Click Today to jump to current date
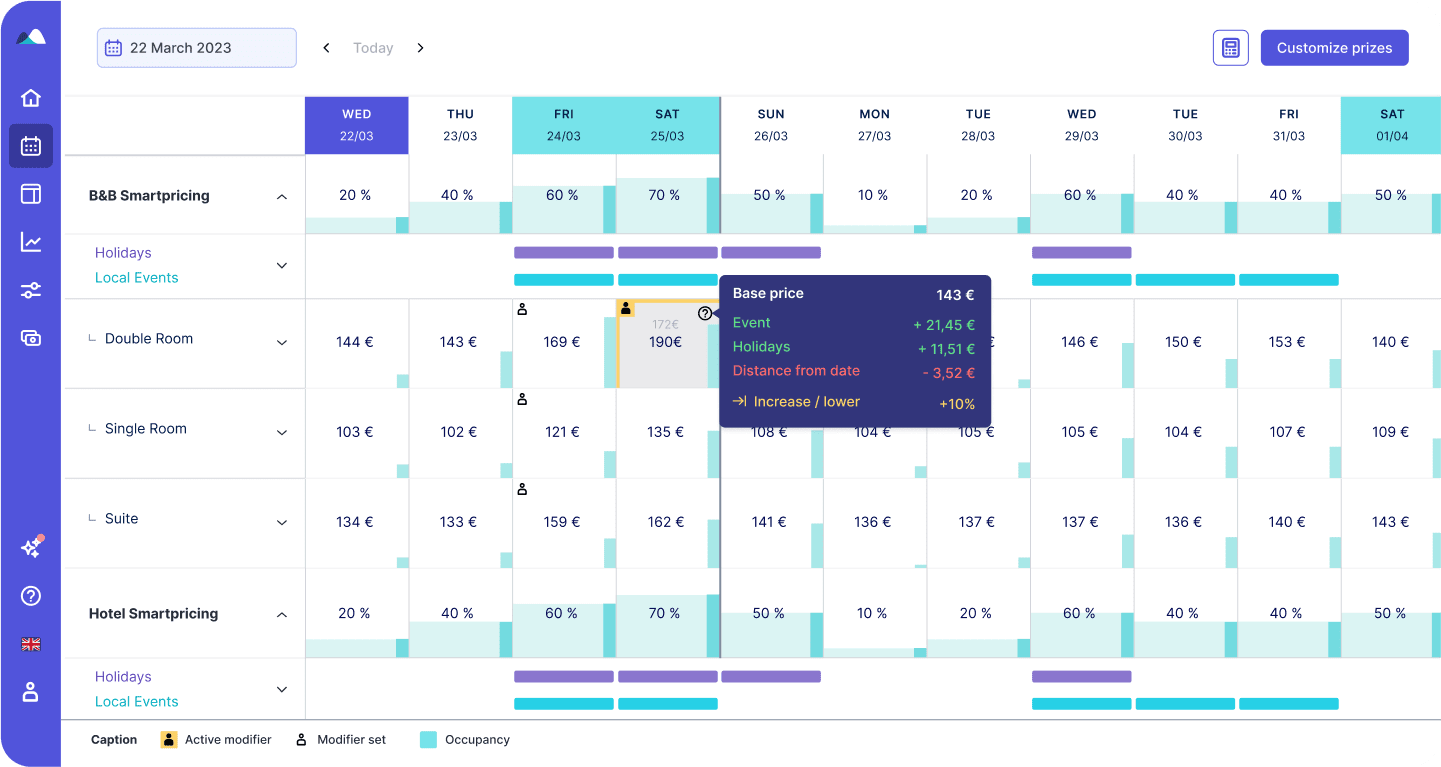Screen dimensions: 1441x767 click(372, 47)
